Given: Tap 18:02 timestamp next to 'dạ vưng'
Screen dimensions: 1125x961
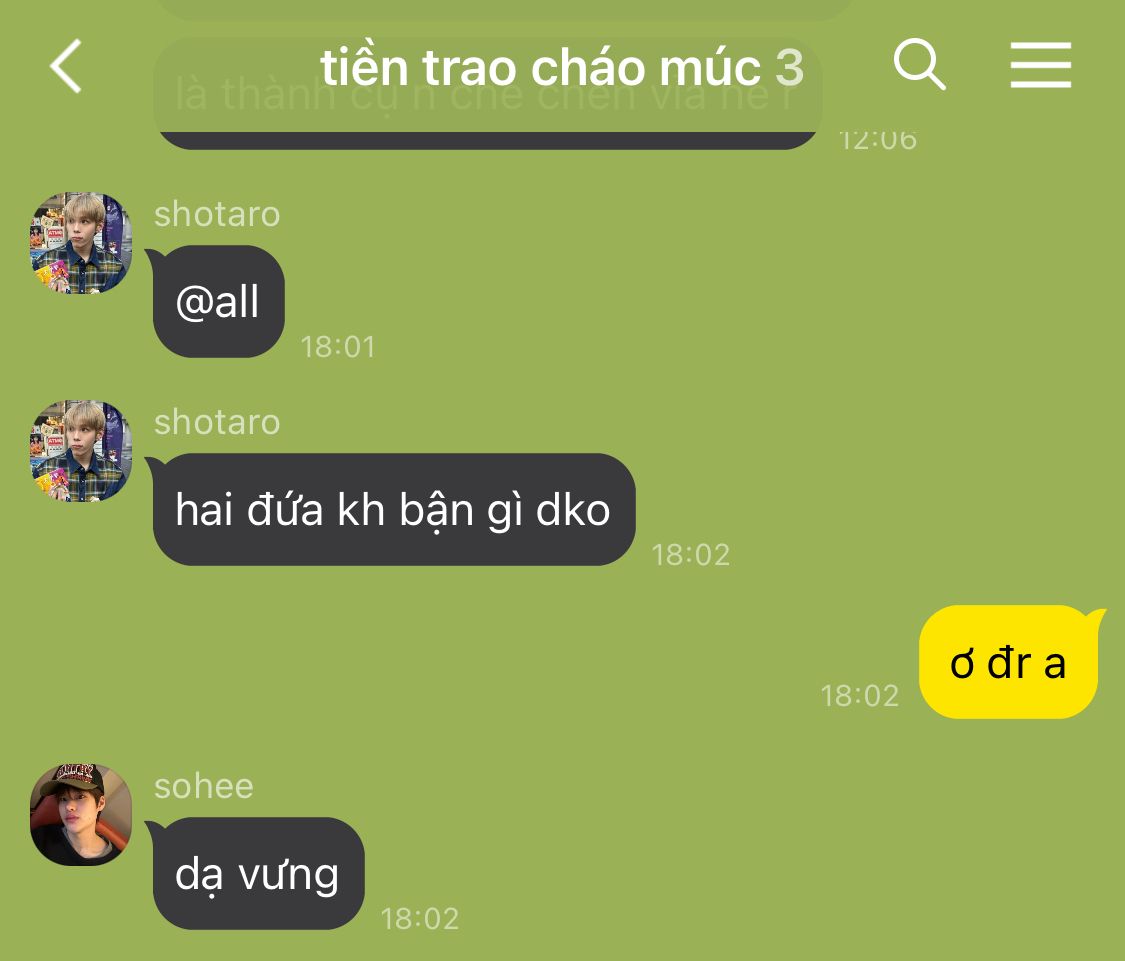Looking at the screenshot, I should [420, 919].
